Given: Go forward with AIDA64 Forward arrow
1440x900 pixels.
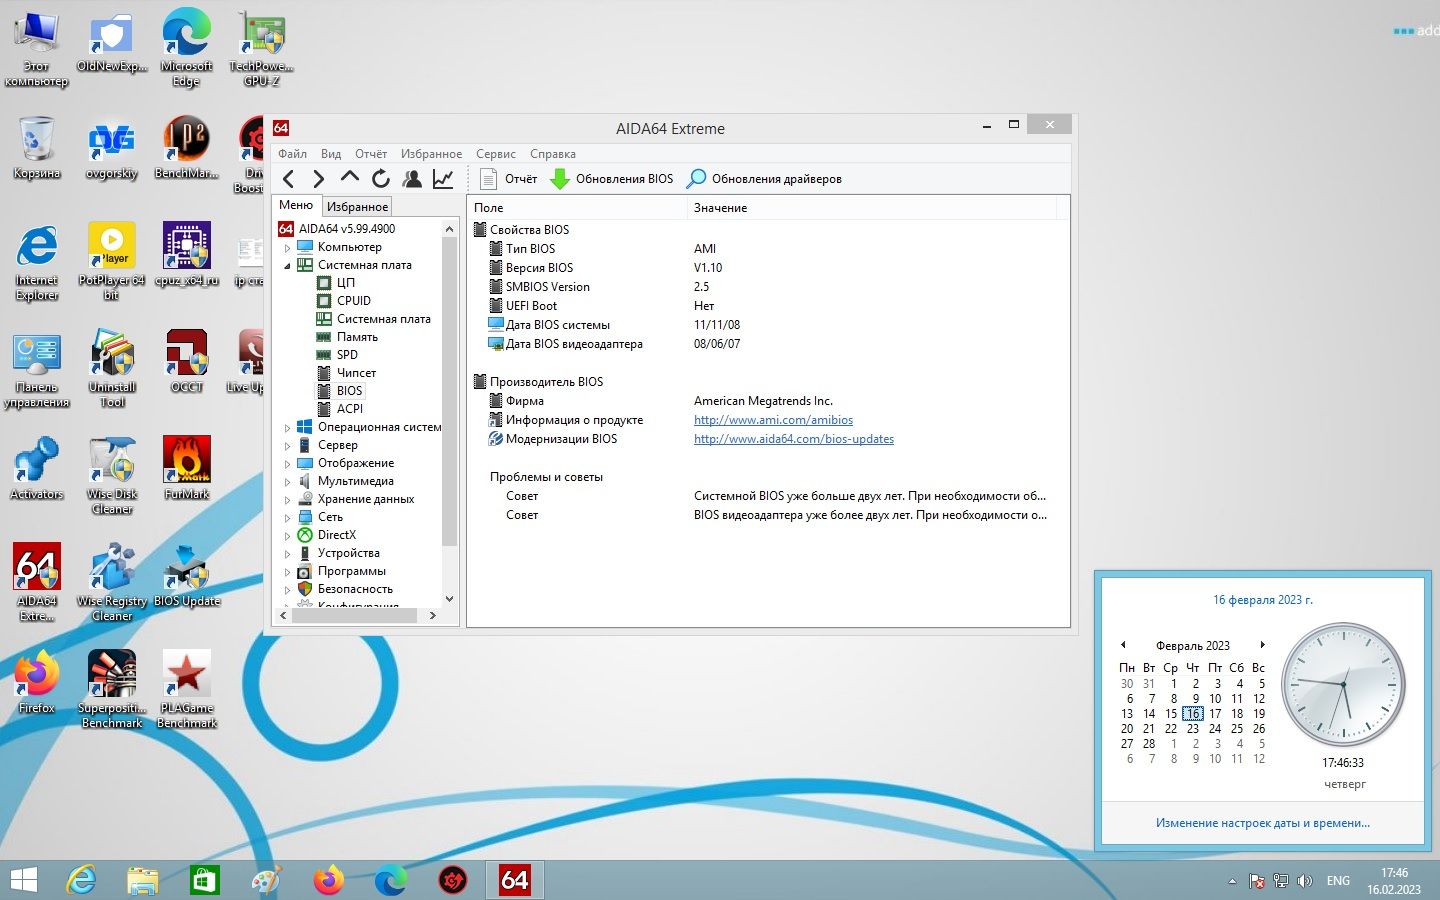Looking at the screenshot, I should pos(318,179).
